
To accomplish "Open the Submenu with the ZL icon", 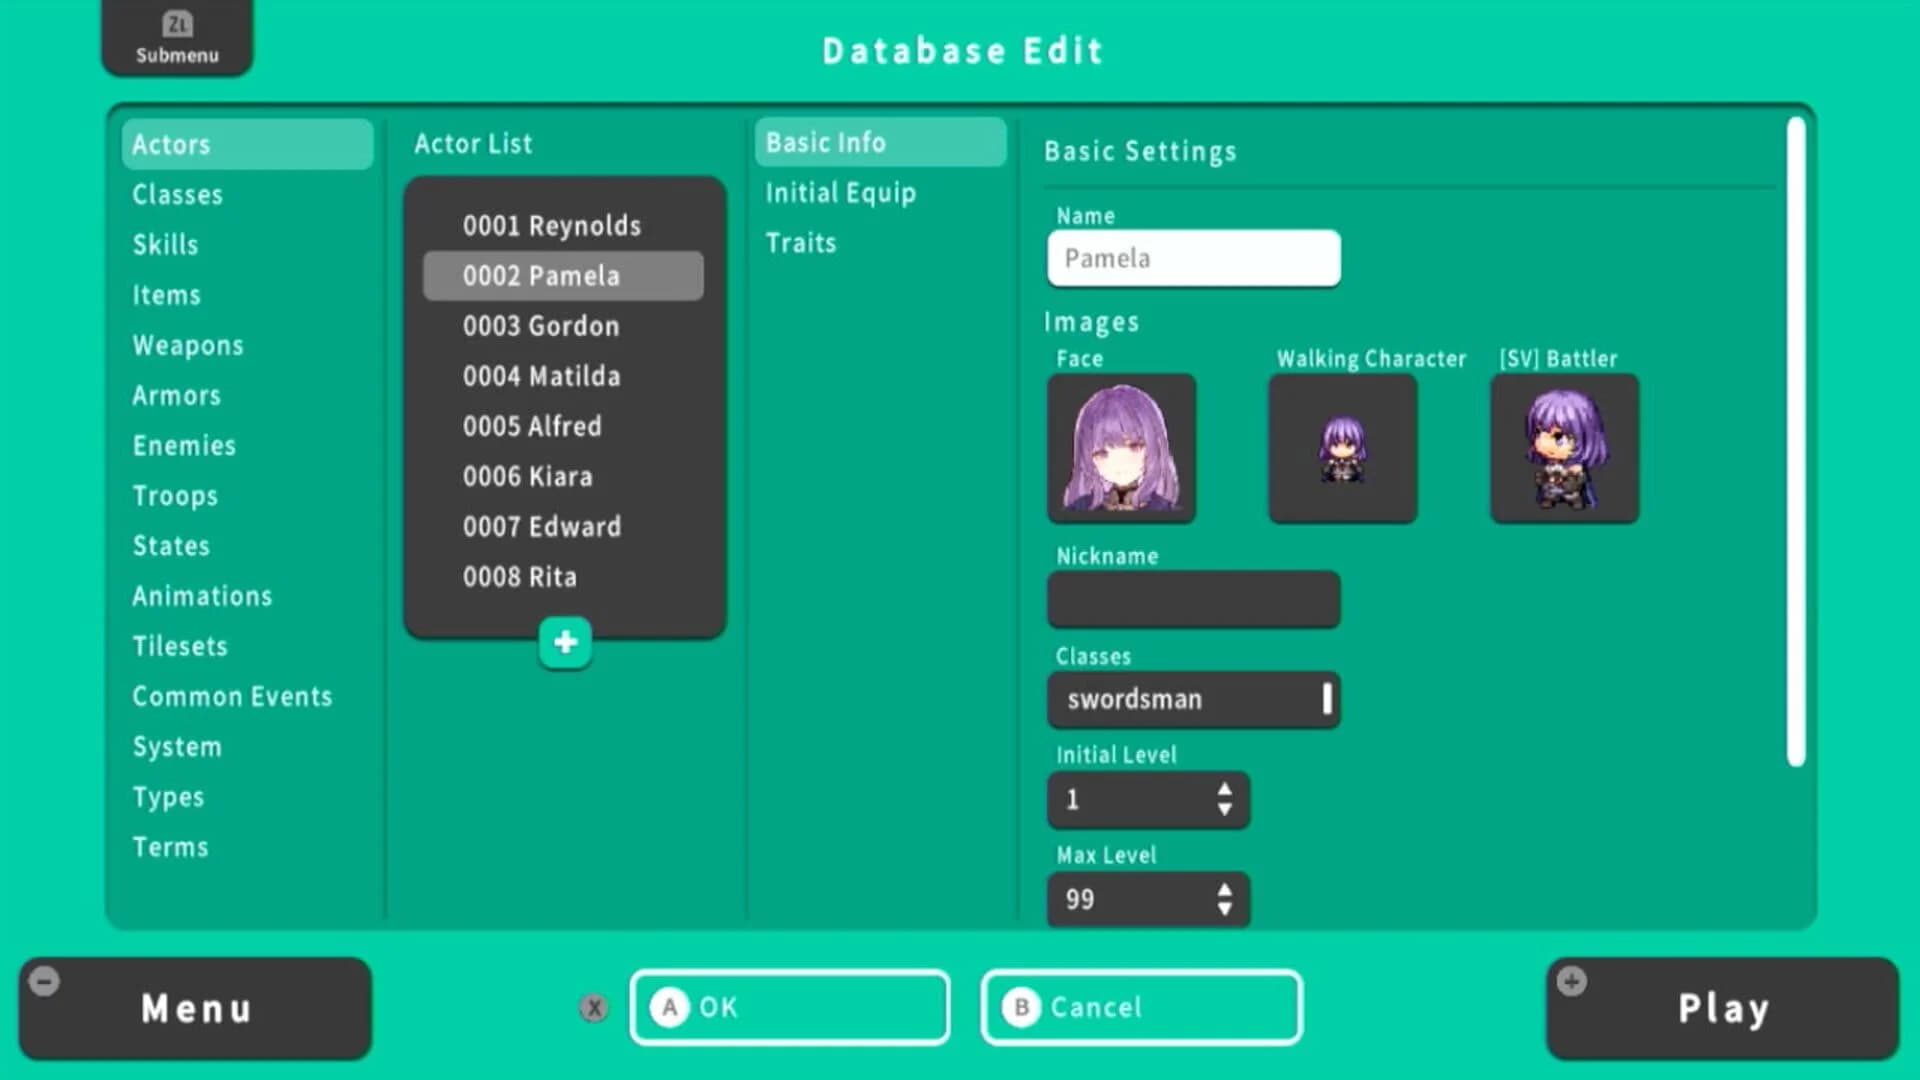I will [x=176, y=38].
